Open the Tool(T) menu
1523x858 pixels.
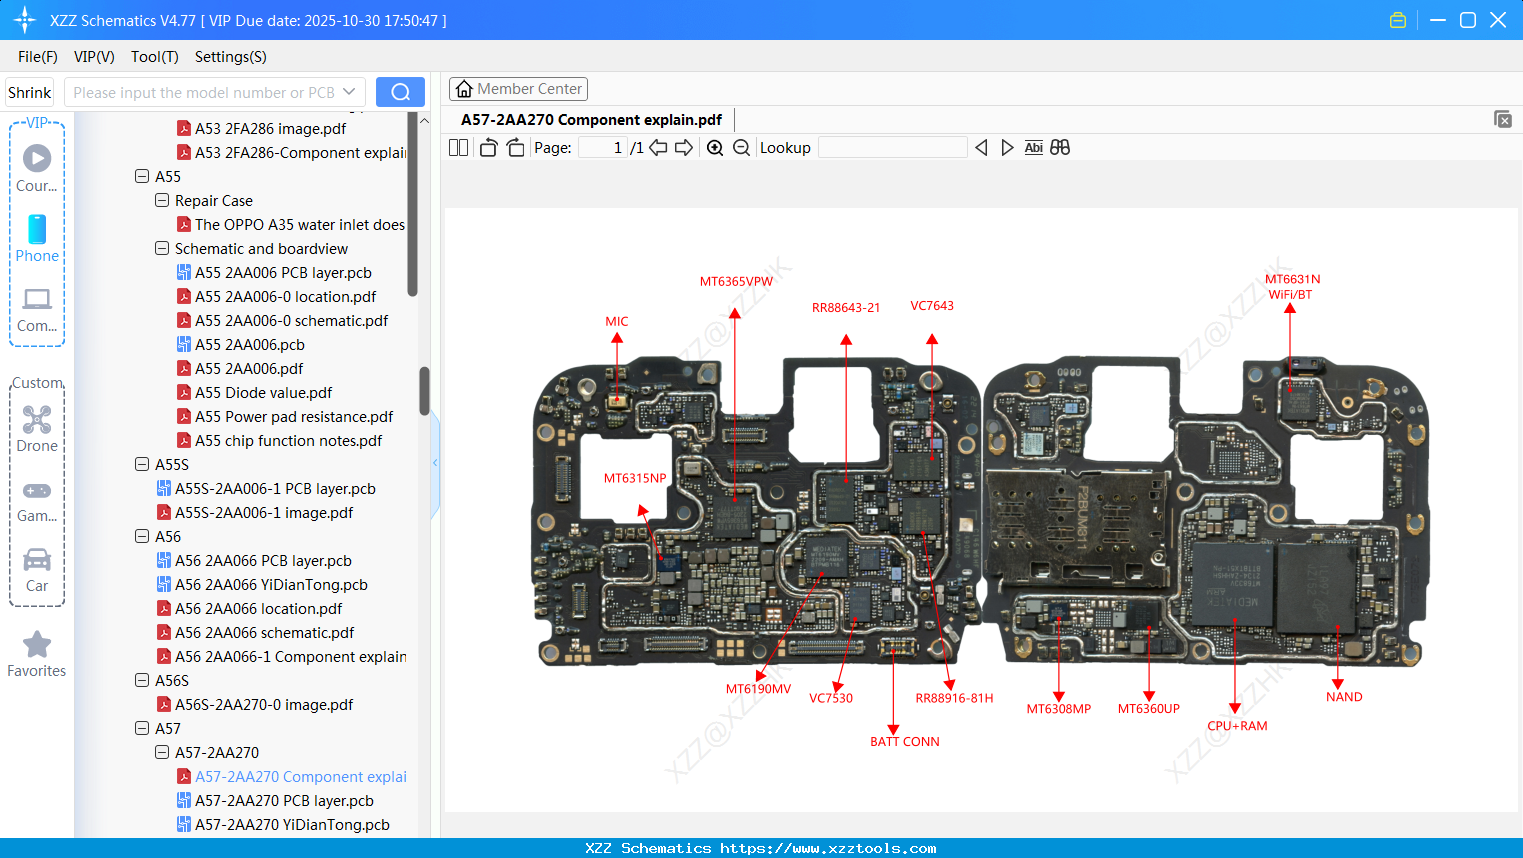click(x=155, y=57)
